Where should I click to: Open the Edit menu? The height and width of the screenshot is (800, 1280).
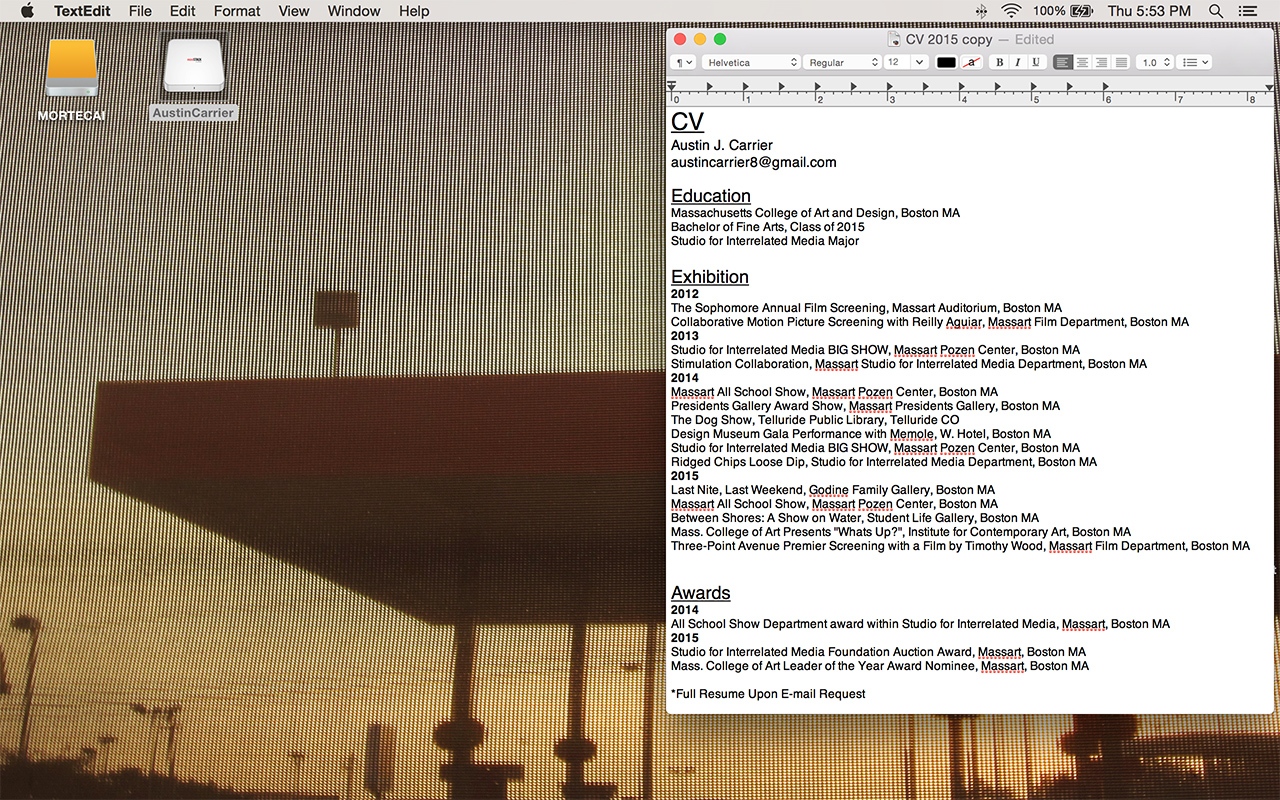tap(182, 11)
